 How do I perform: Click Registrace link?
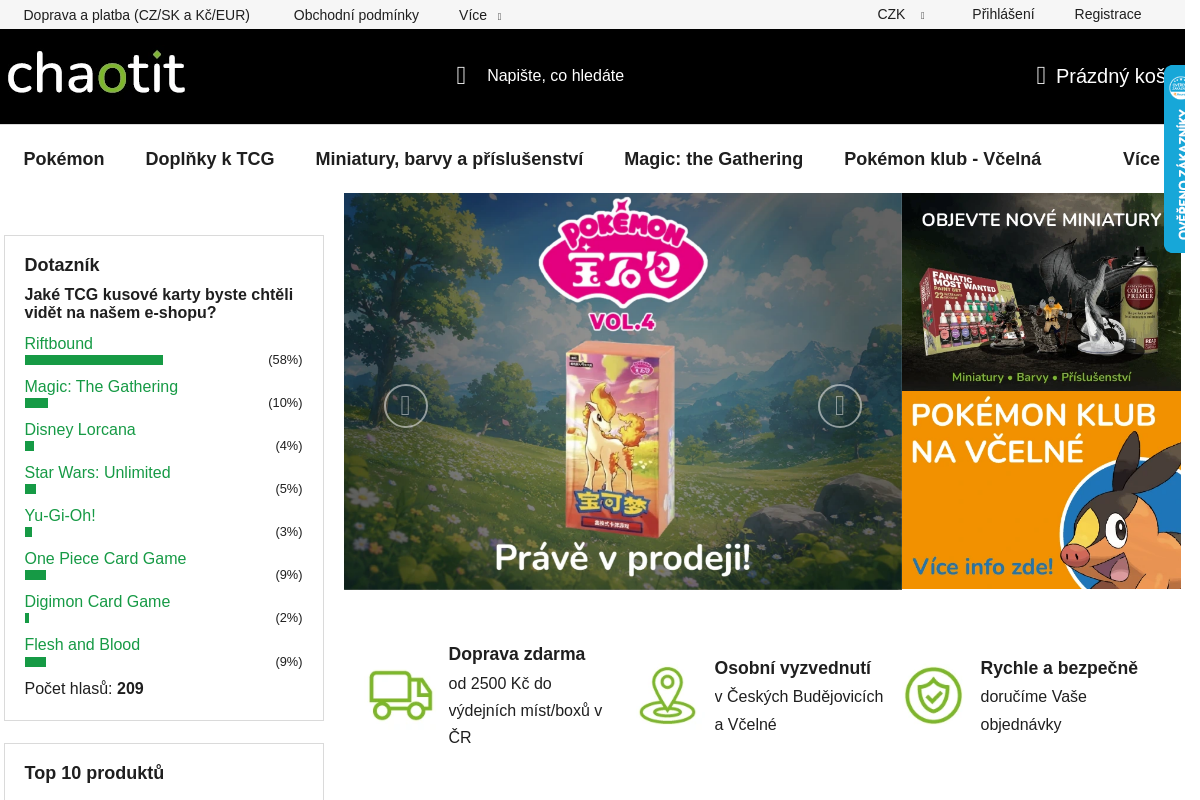click(1108, 15)
